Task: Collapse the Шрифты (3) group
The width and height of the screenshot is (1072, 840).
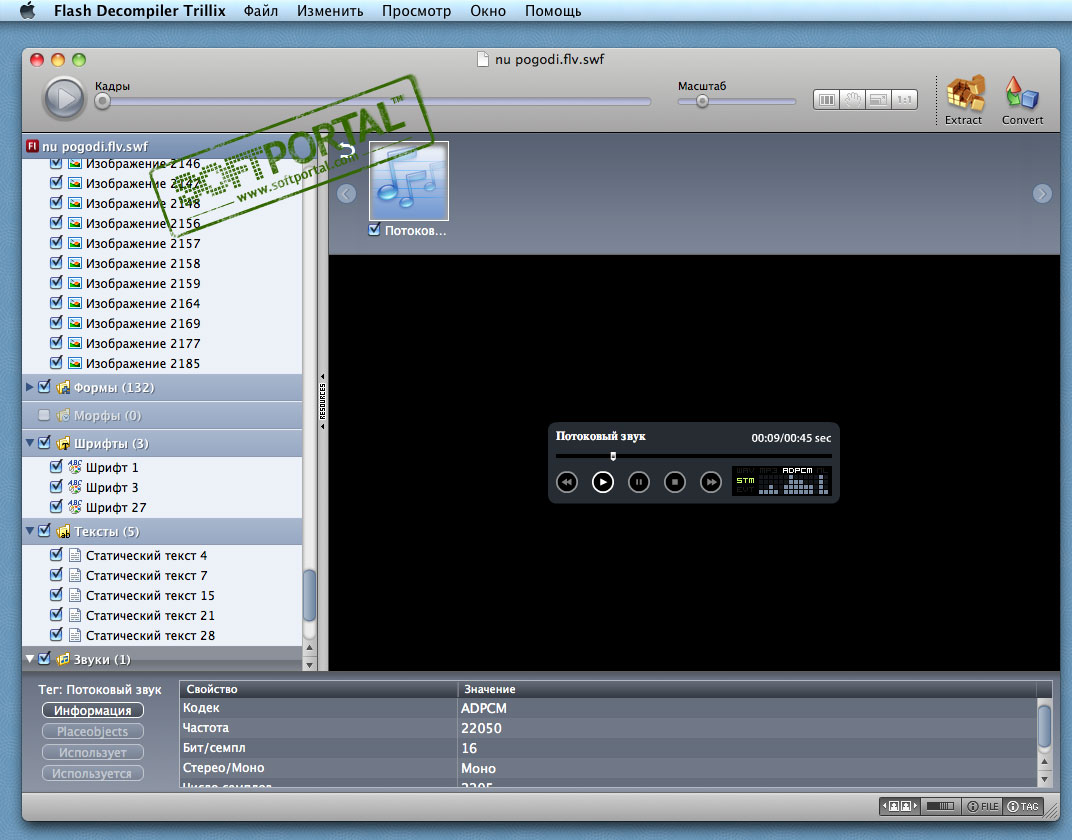Action: 29,443
